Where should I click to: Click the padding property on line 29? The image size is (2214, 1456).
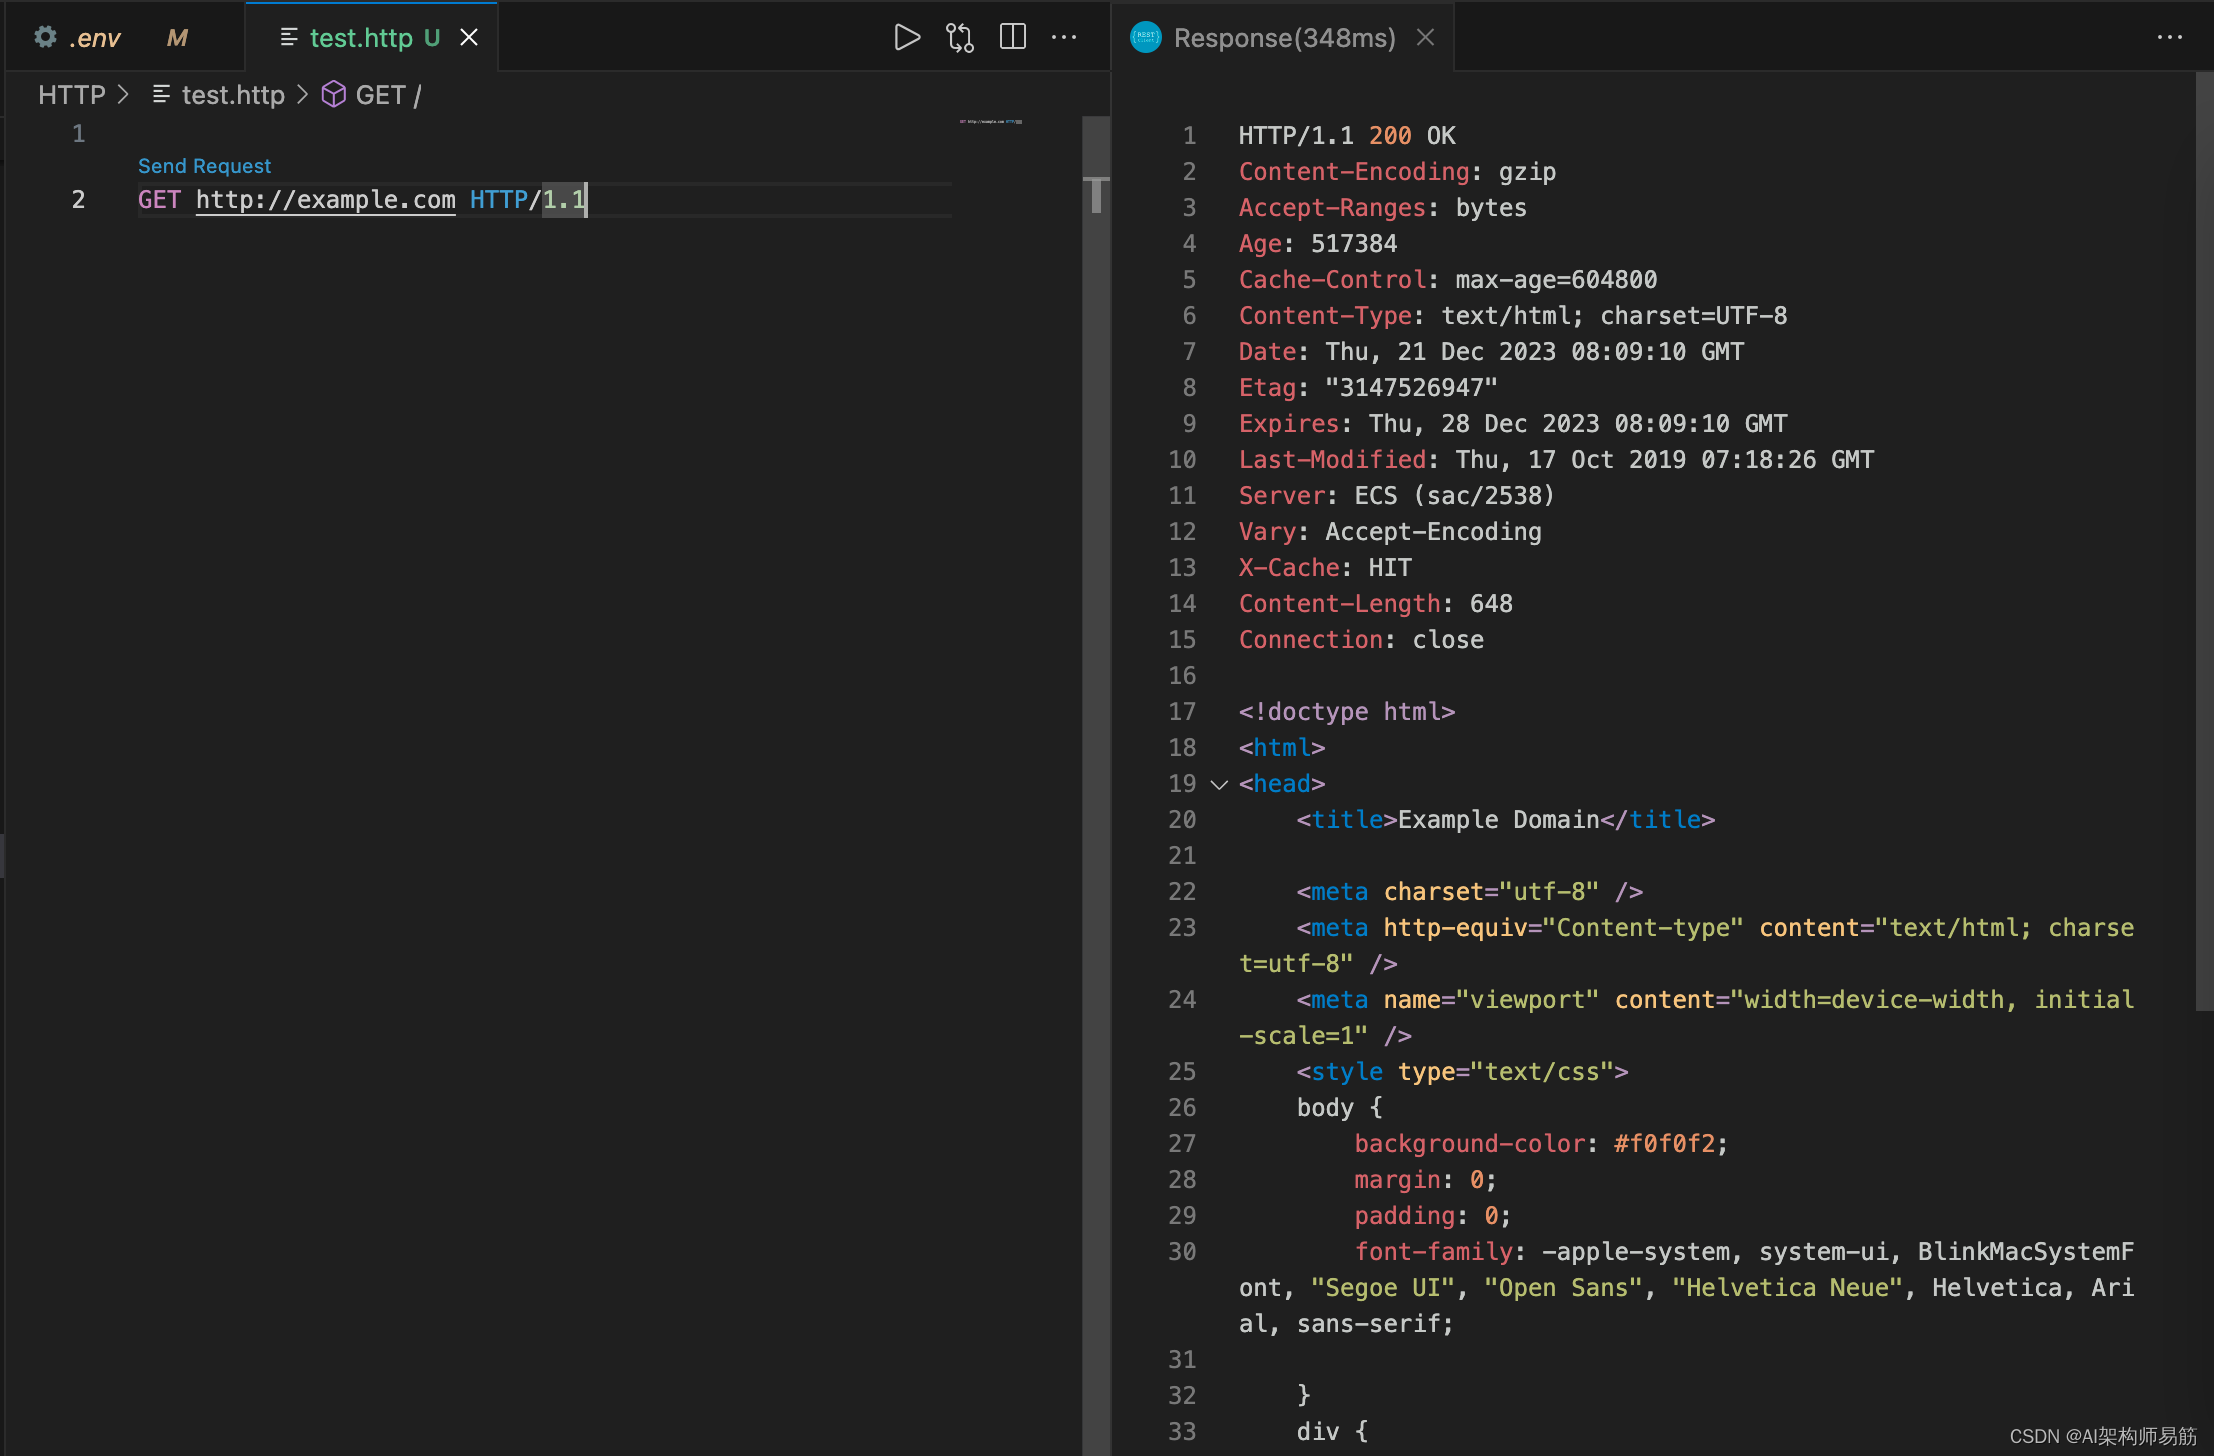pos(1404,1216)
